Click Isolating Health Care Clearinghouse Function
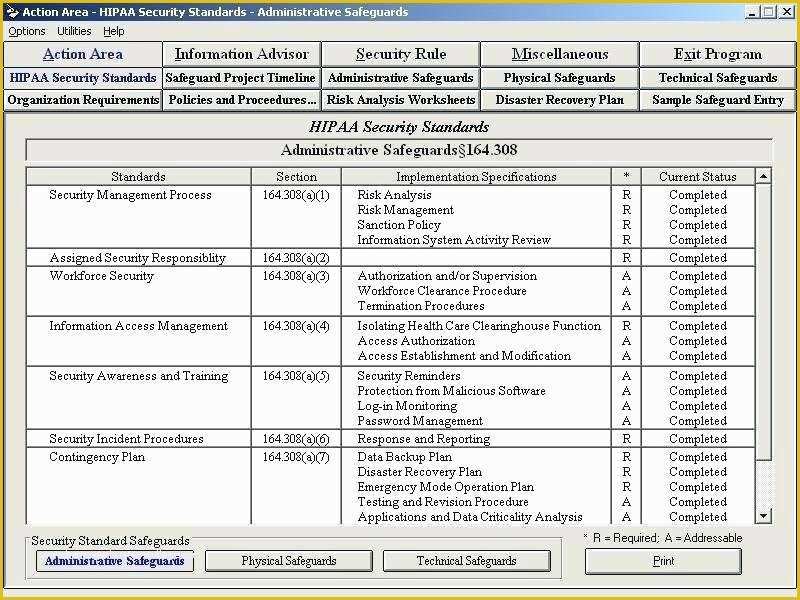Screen dimensions: 800x600 pyautogui.click(x=479, y=326)
